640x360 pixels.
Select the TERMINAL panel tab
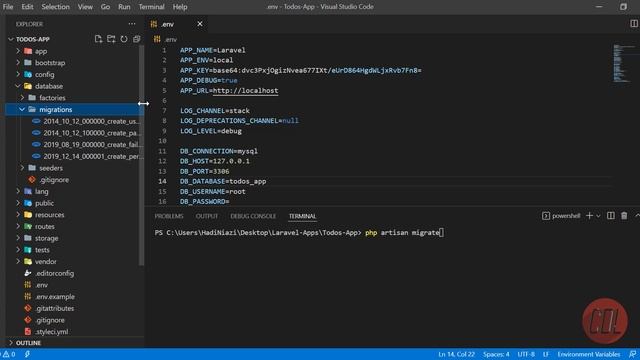pos(302,216)
